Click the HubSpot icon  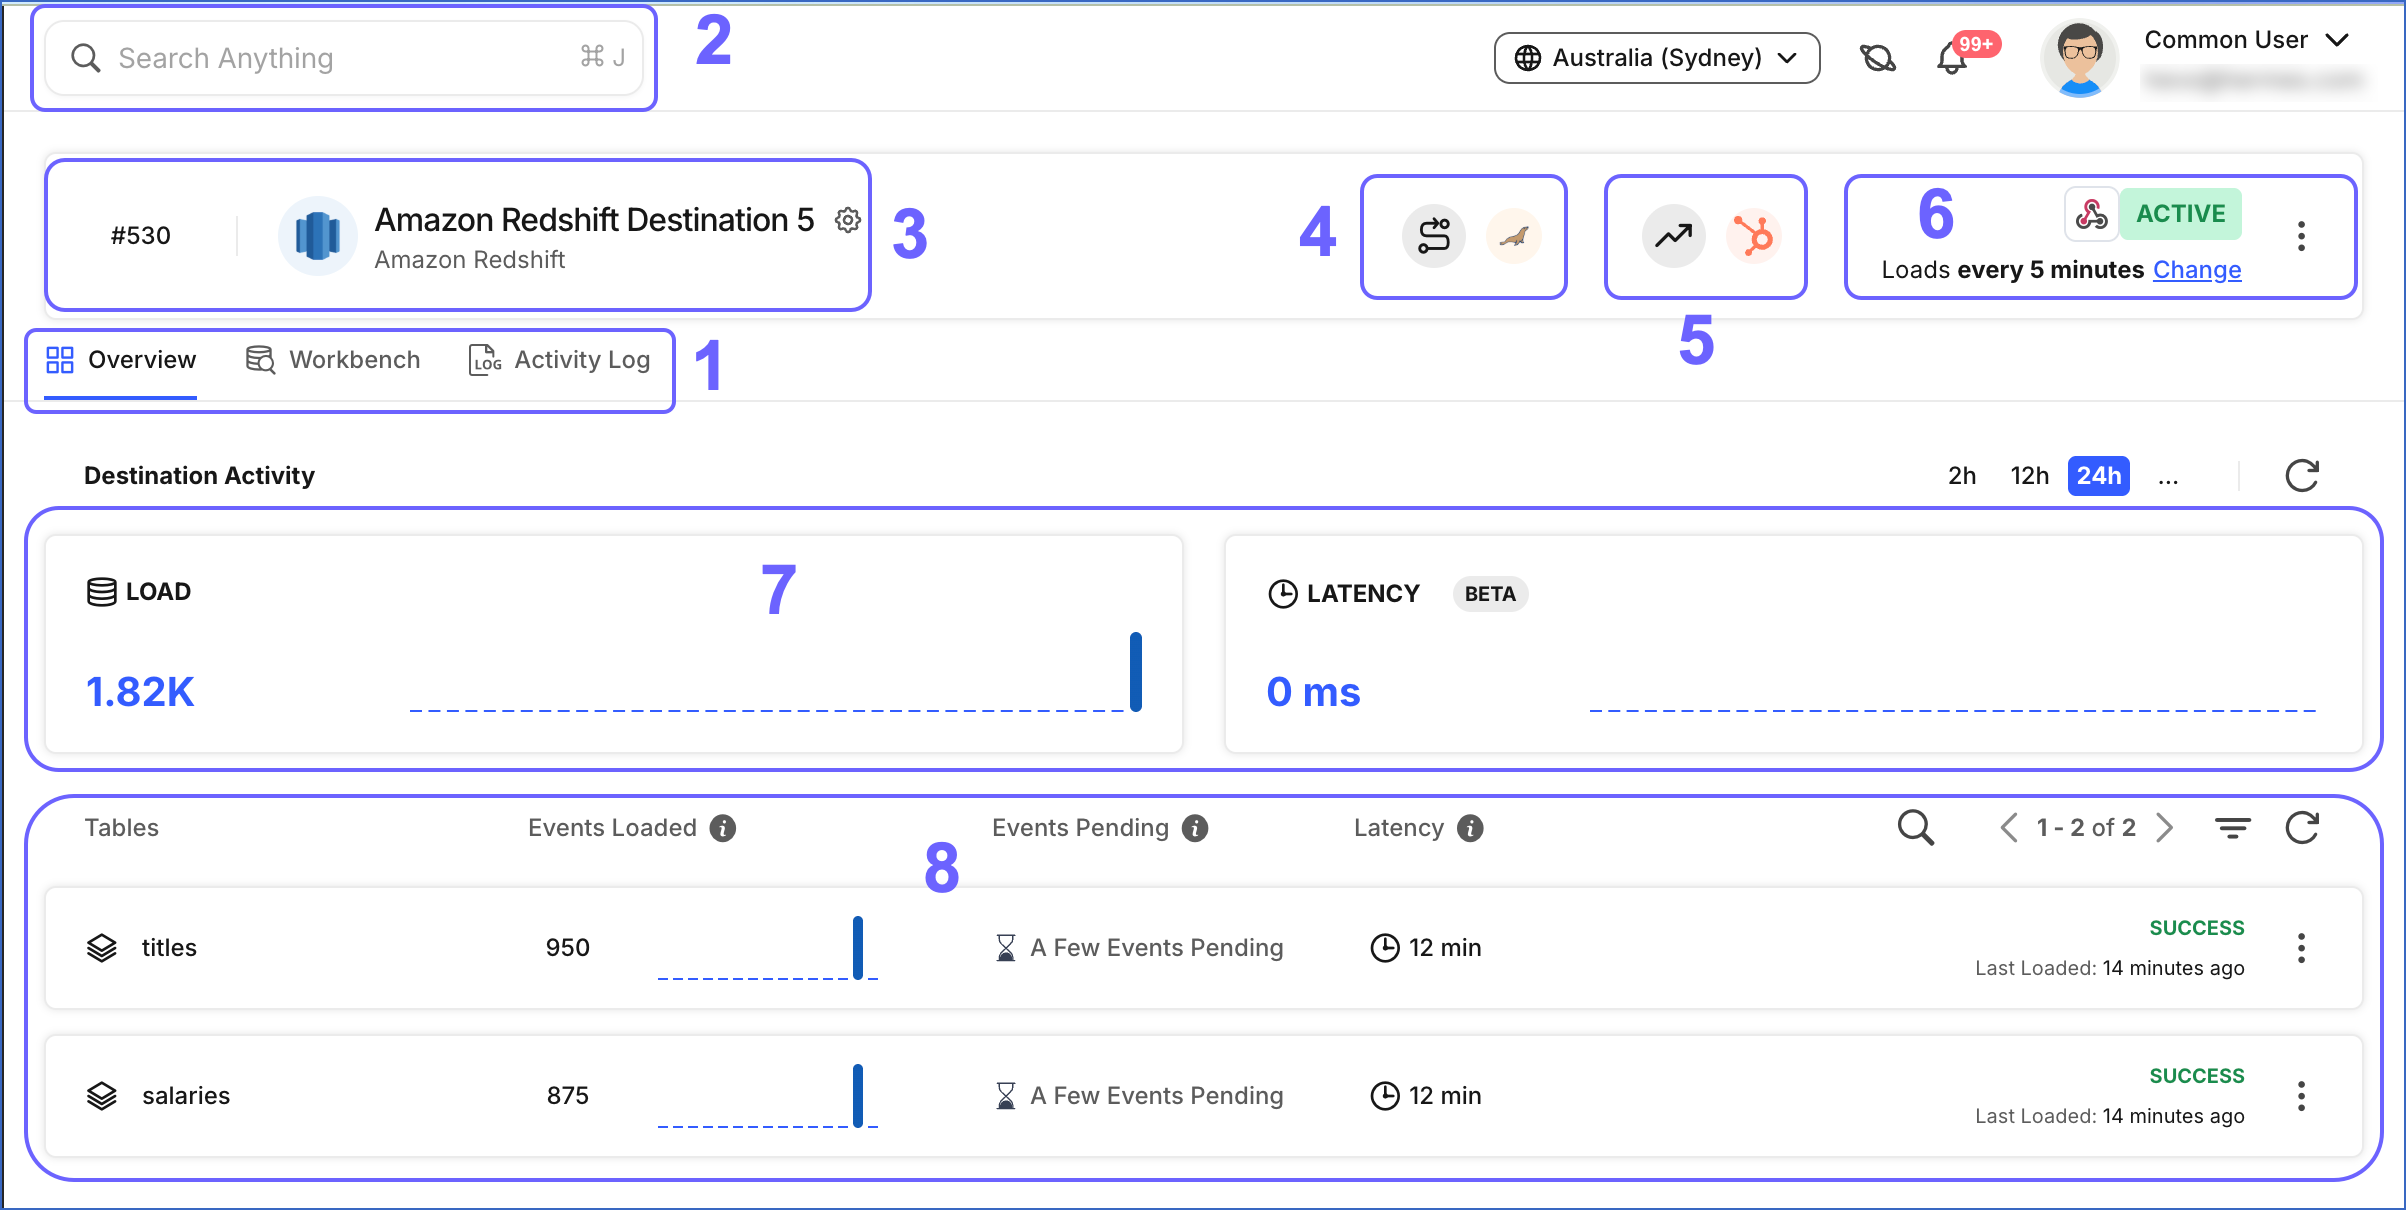tap(1753, 236)
